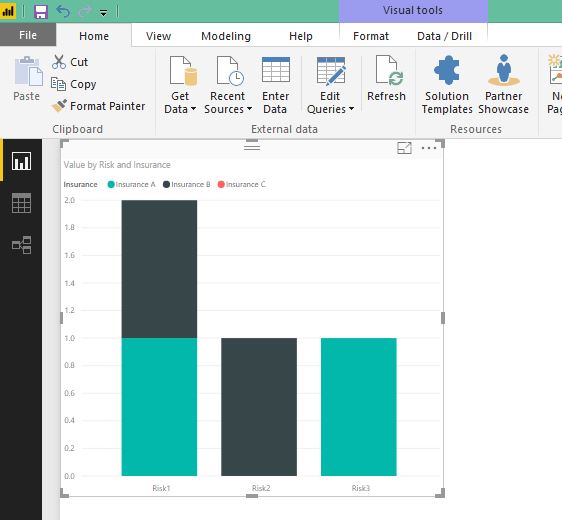Click the Visual tools contextual header
The width and height of the screenshot is (562, 520).
[413, 10]
